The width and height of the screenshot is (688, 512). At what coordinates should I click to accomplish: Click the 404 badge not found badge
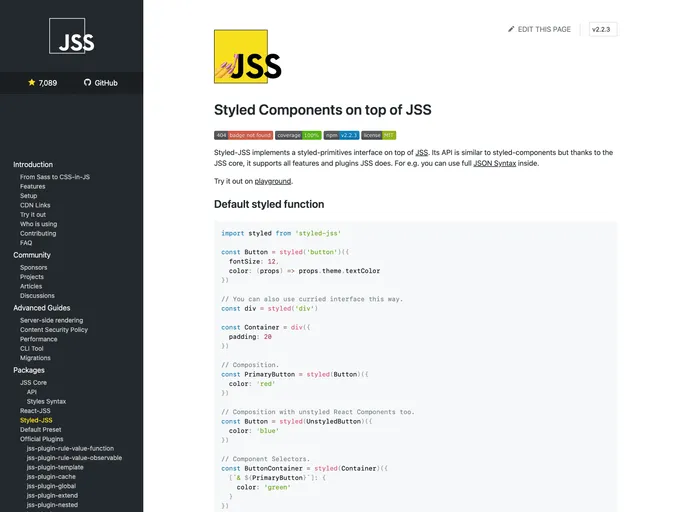click(x=244, y=135)
